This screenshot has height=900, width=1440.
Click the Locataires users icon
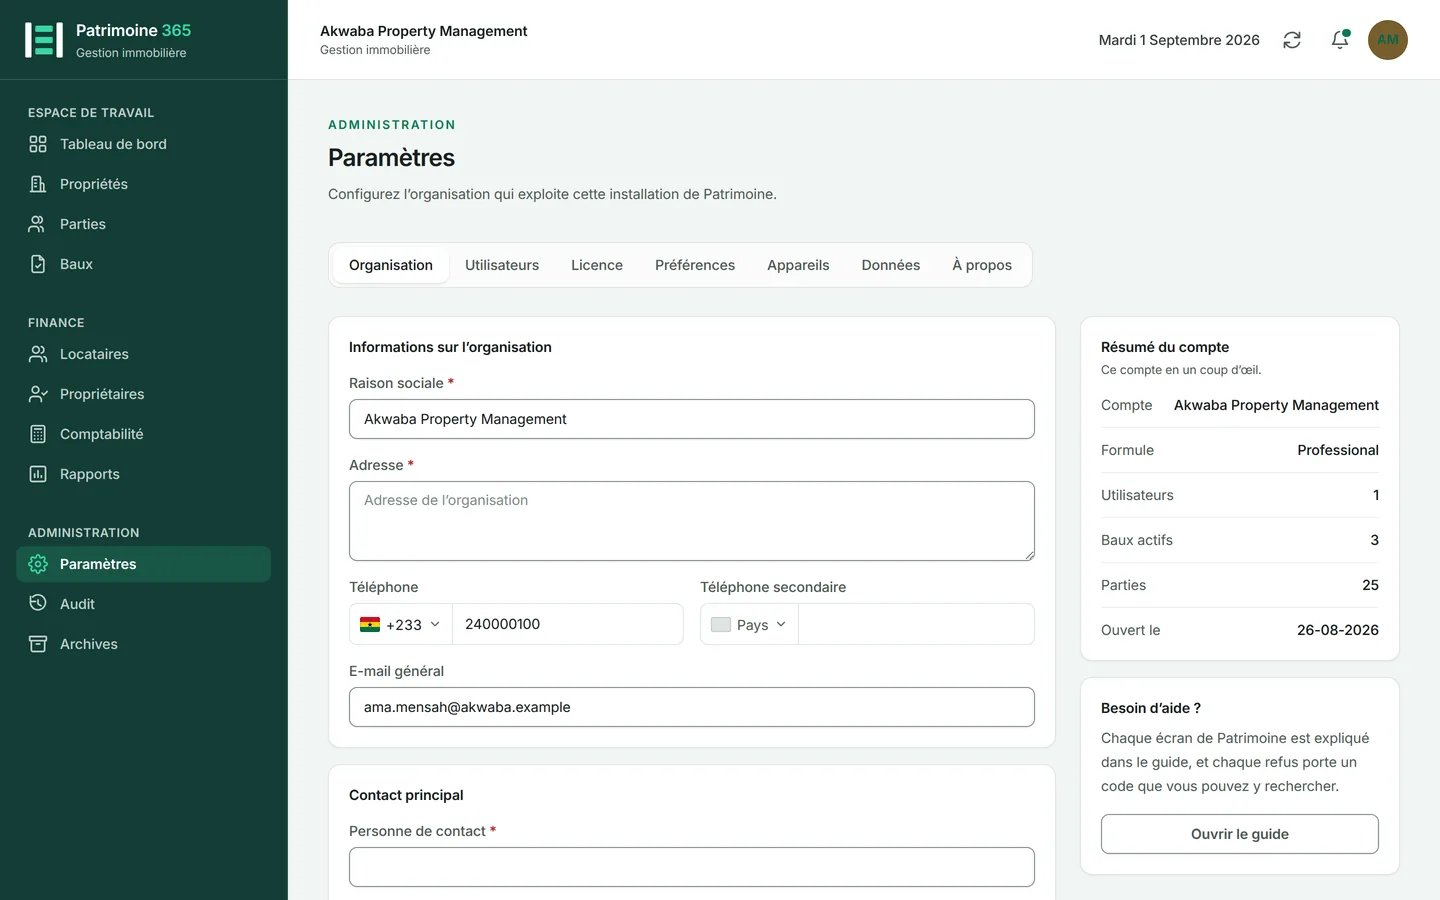(38, 354)
